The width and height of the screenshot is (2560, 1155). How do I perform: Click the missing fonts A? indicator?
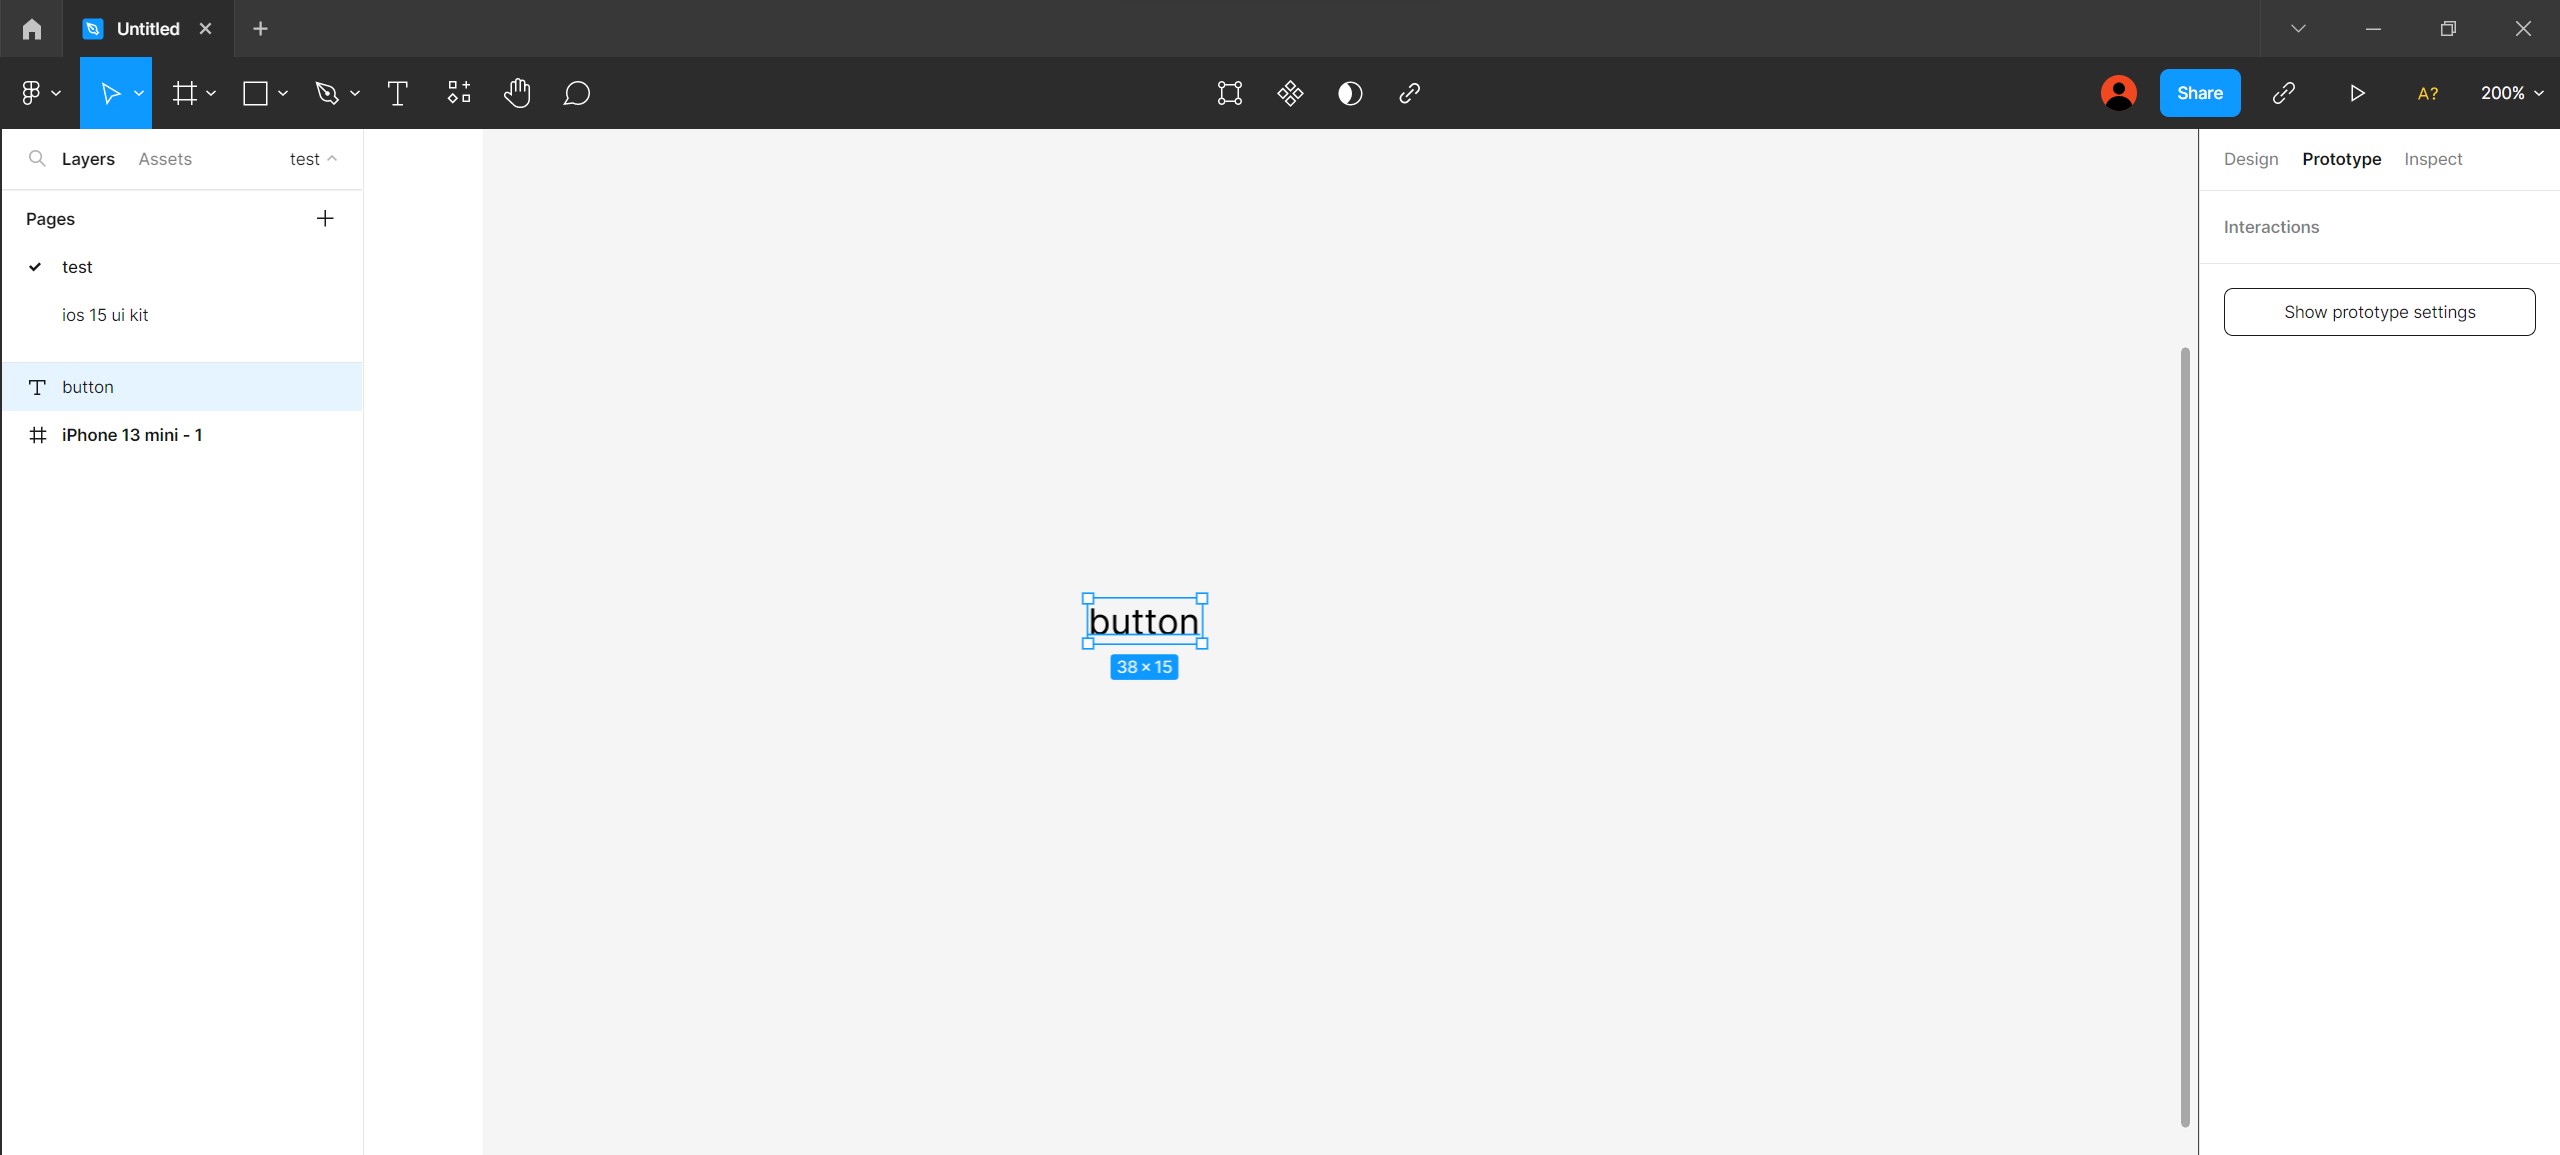click(x=2427, y=93)
